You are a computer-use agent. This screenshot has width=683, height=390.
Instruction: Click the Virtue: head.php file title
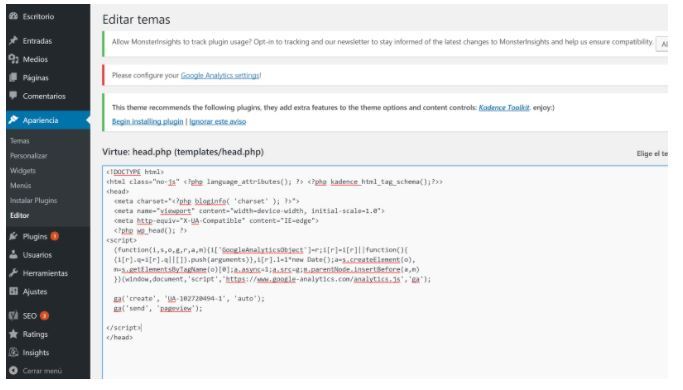[183, 152]
